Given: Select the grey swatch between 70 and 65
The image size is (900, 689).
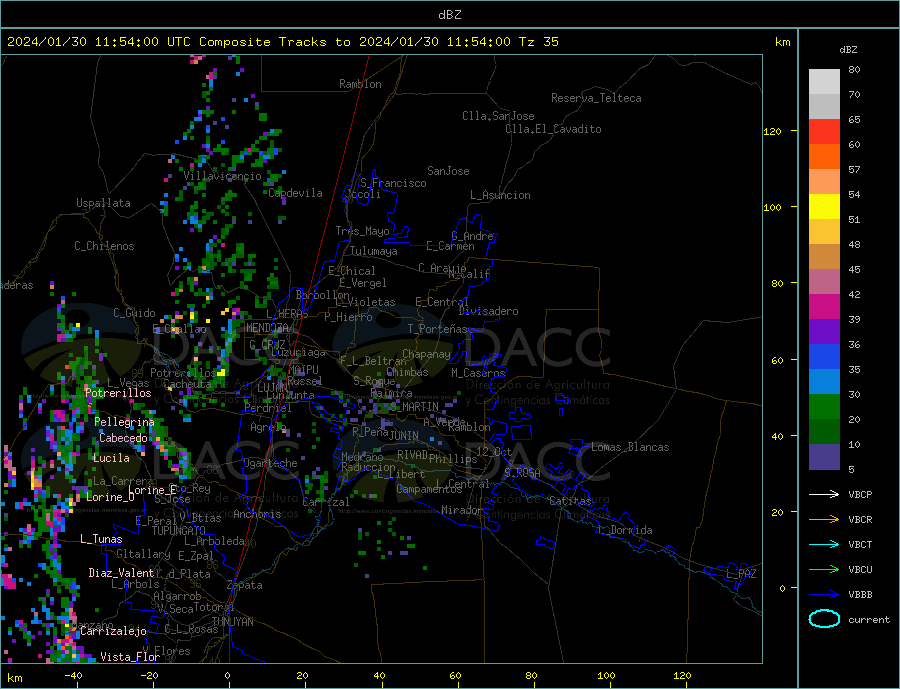Looking at the screenshot, I should click(824, 107).
